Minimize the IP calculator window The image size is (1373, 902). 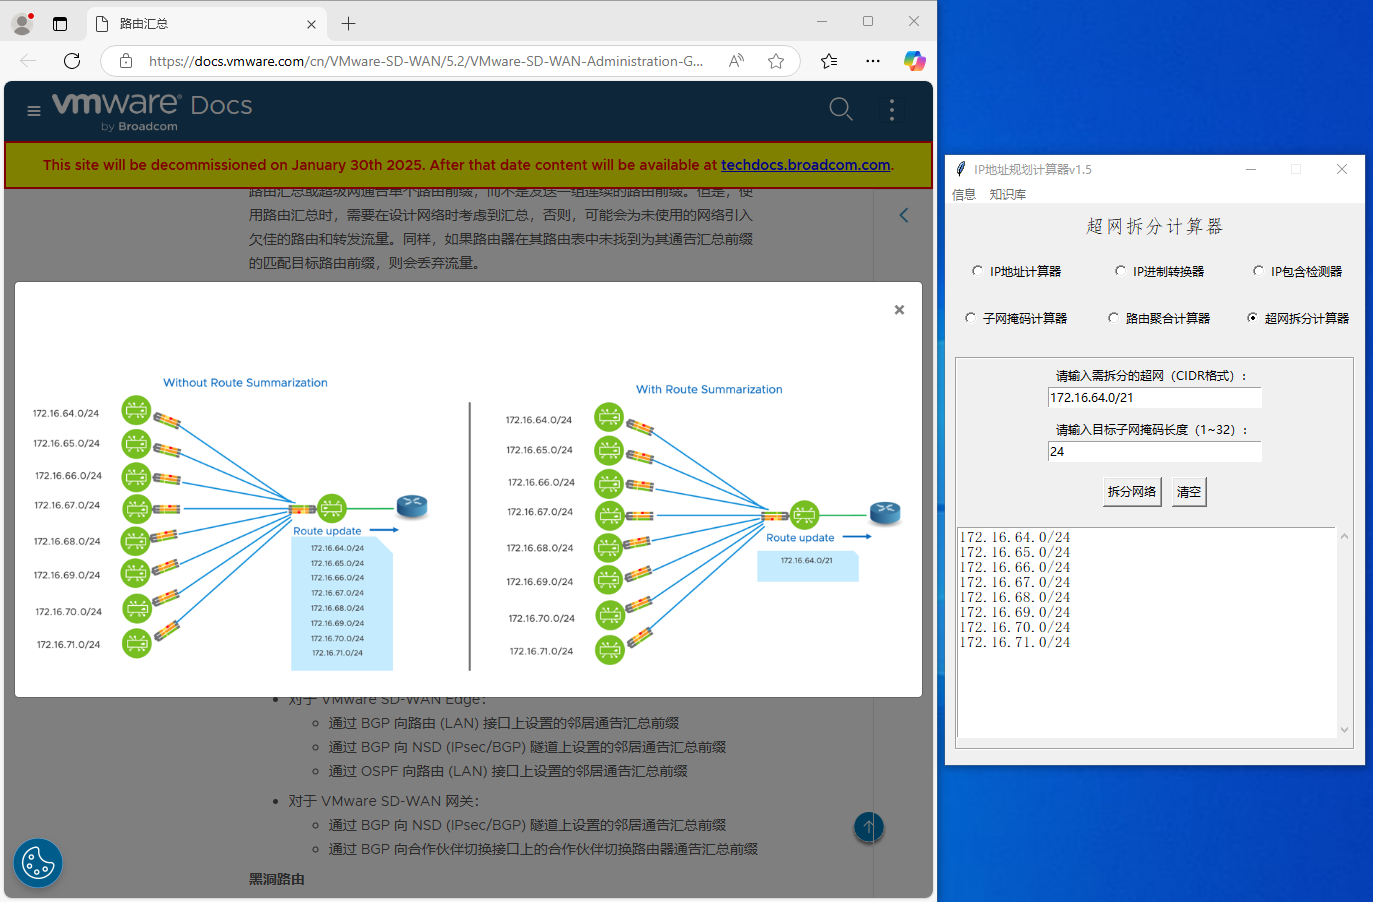pos(1250,169)
